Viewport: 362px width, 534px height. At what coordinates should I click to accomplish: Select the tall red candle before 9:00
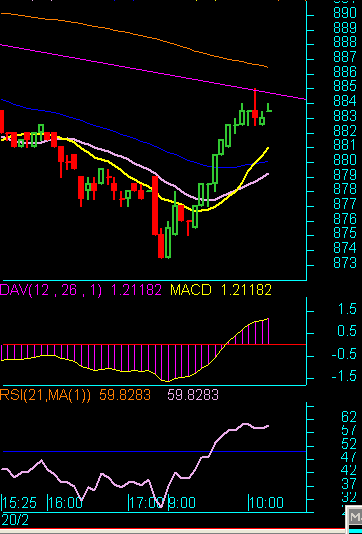click(155, 206)
